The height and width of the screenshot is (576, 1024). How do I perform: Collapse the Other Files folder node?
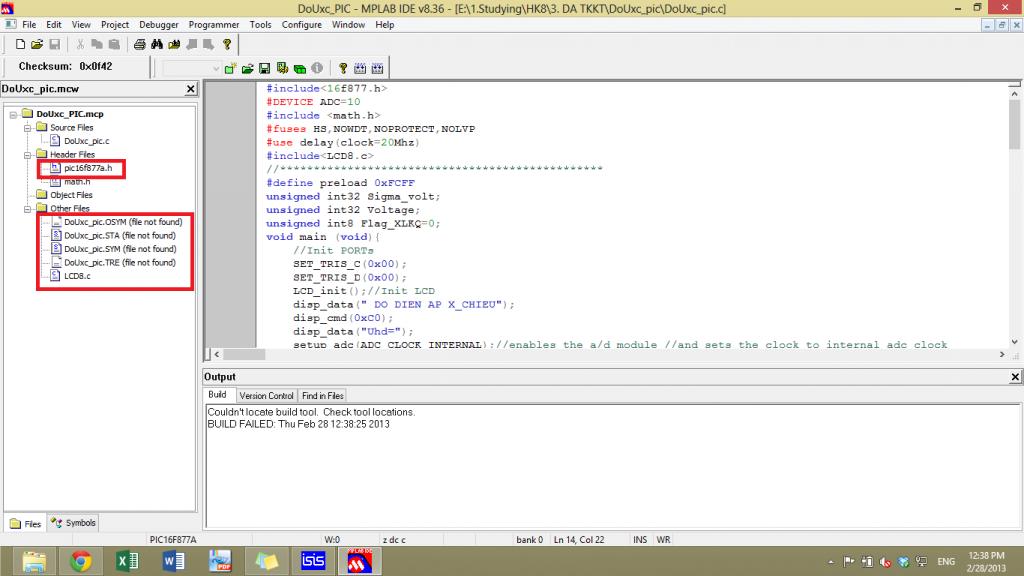(28, 209)
